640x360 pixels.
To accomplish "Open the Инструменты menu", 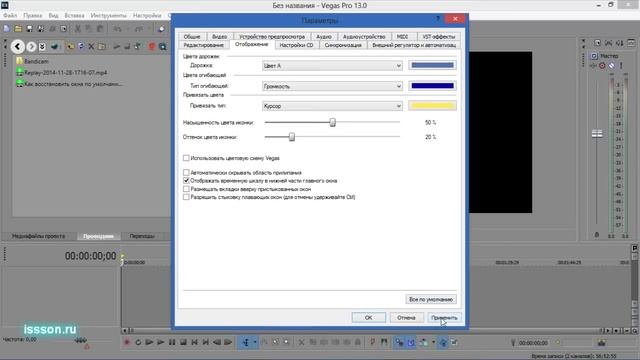I will point(109,16).
